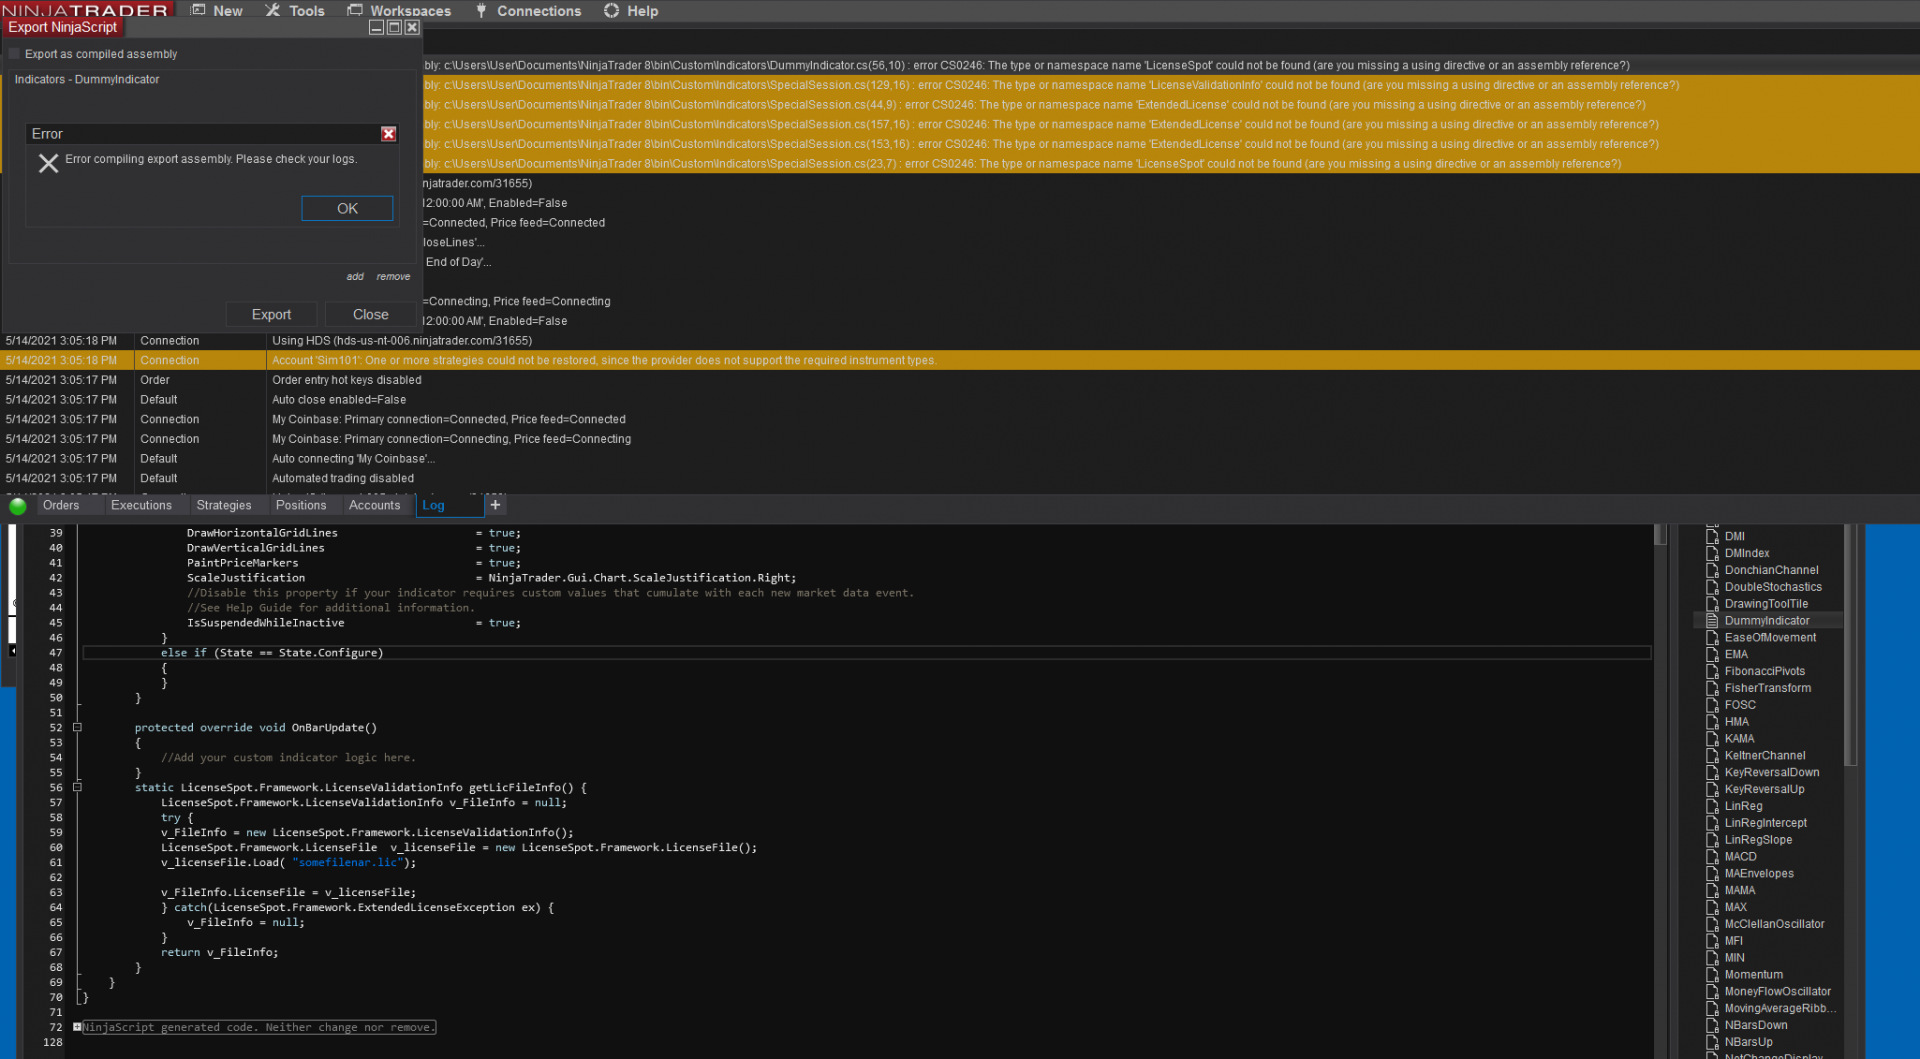Image resolution: width=1920 pixels, height=1059 pixels.
Task: Switch to the Orders tab
Action: [x=61, y=506]
